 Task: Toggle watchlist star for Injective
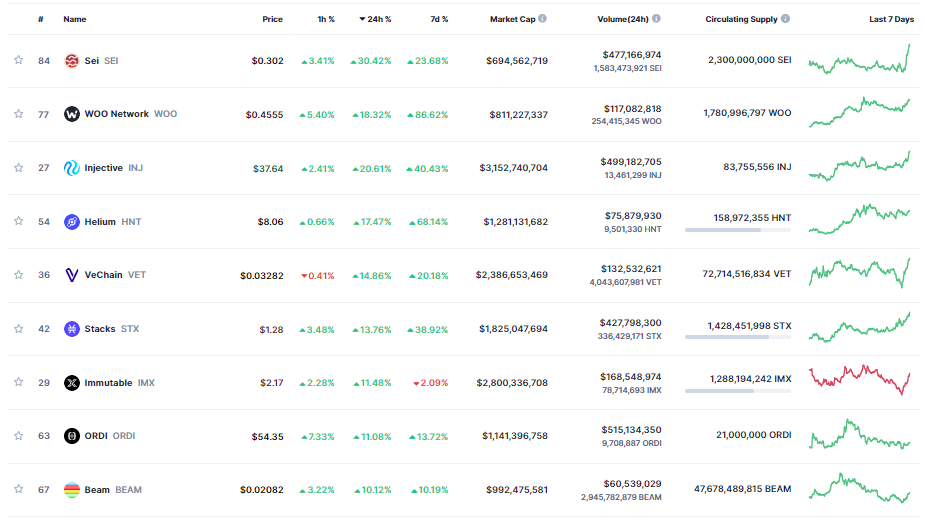click(18, 168)
